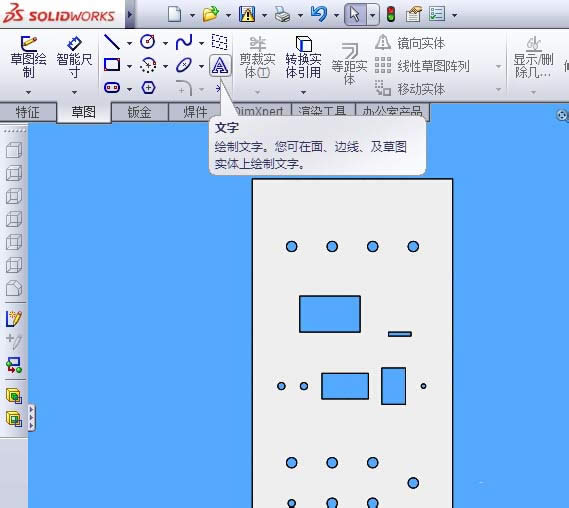Screen dimensions: 569x508
Task: Open the 智能尺寸 dropdown arrow
Action: [x=74, y=92]
